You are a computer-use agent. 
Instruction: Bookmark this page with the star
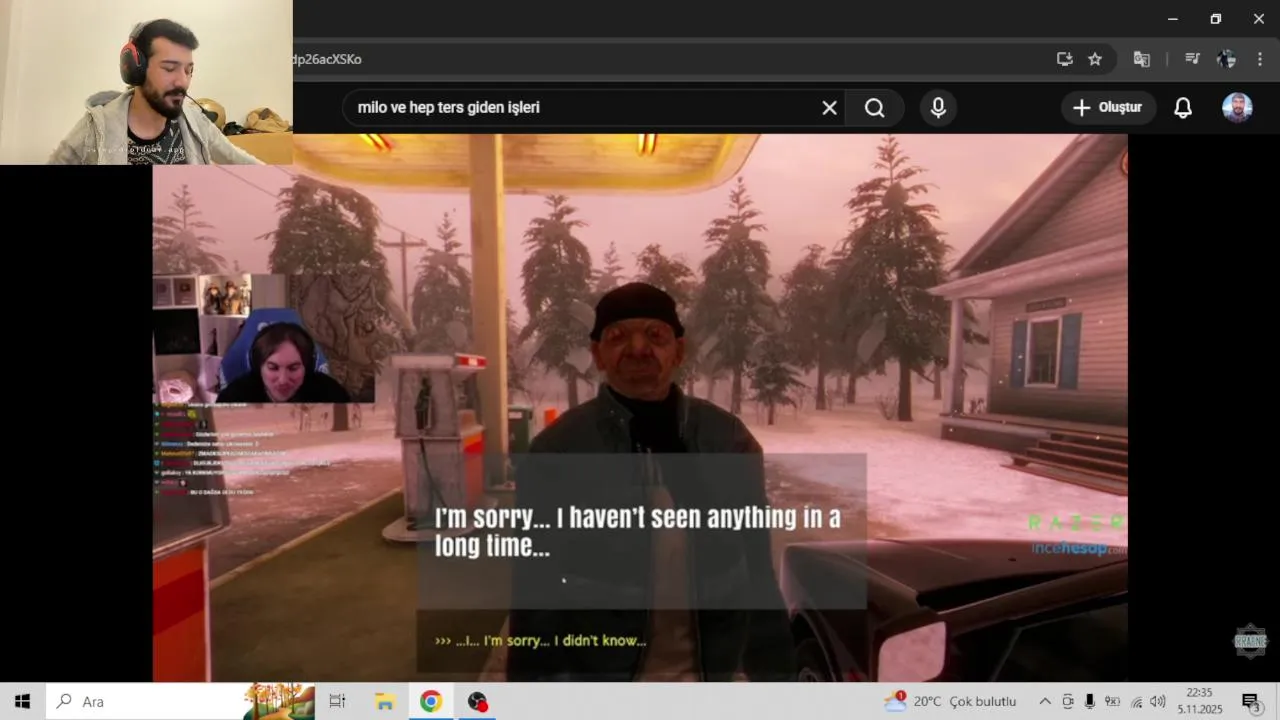click(1095, 59)
